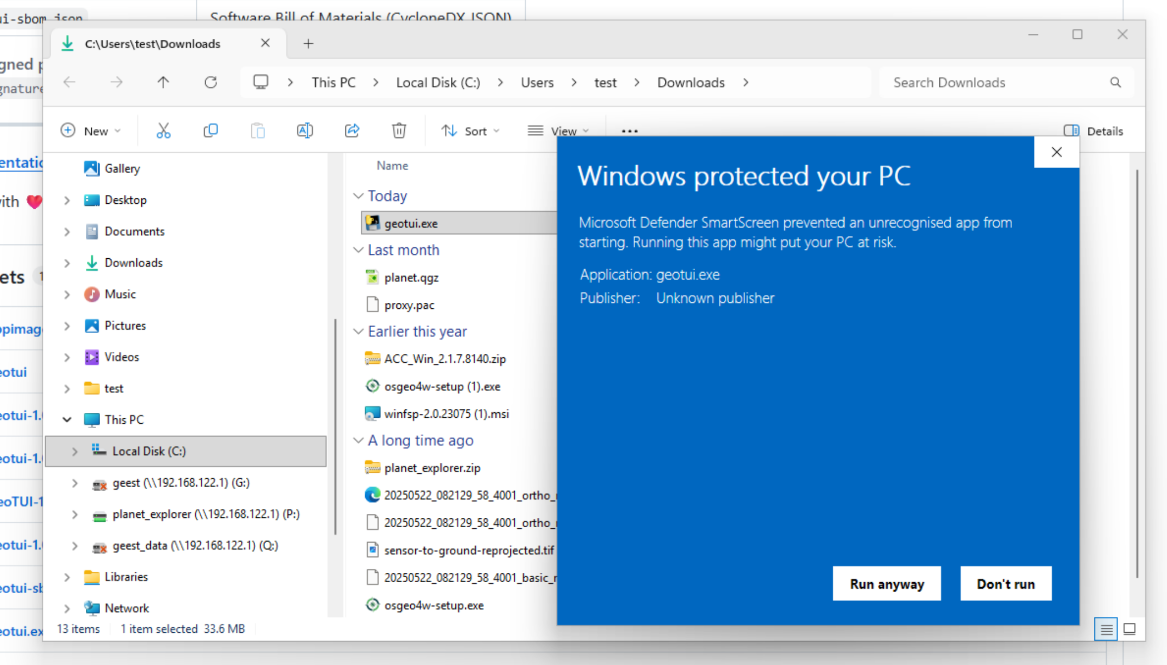Go up one folder level
The height and width of the screenshot is (665, 1167).
(163, 83)
